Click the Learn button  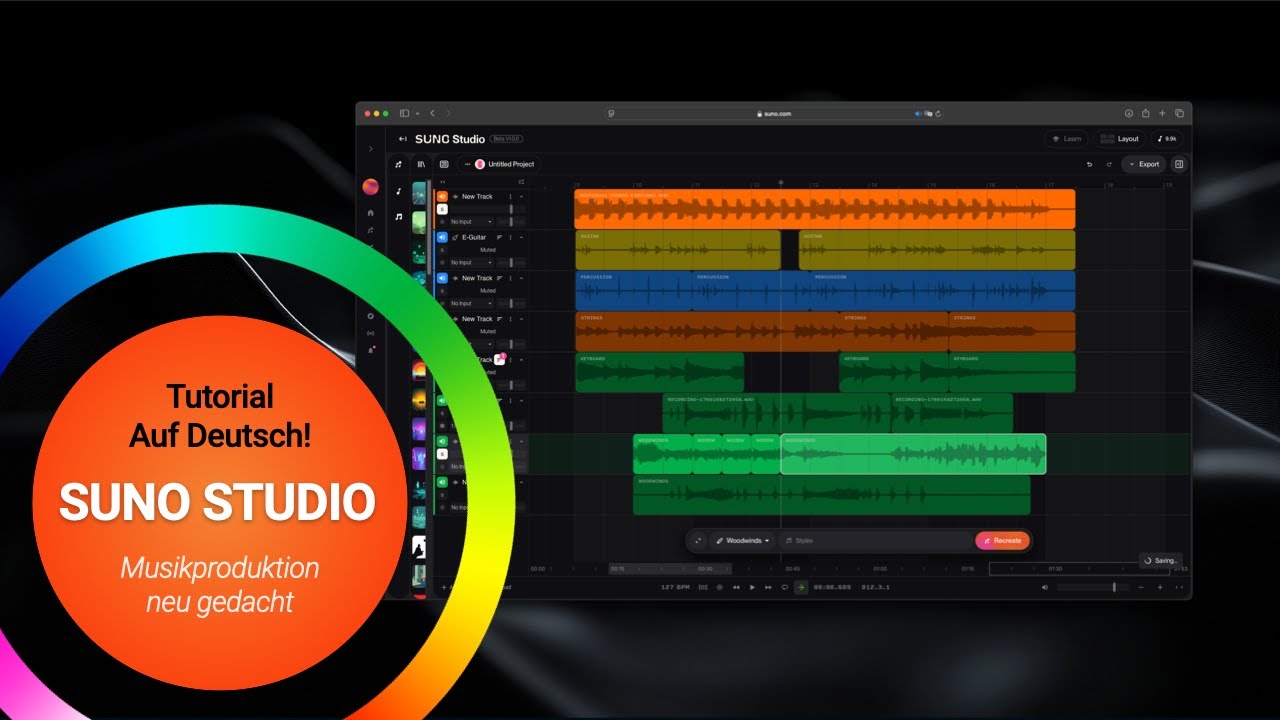click(1066, 139)
